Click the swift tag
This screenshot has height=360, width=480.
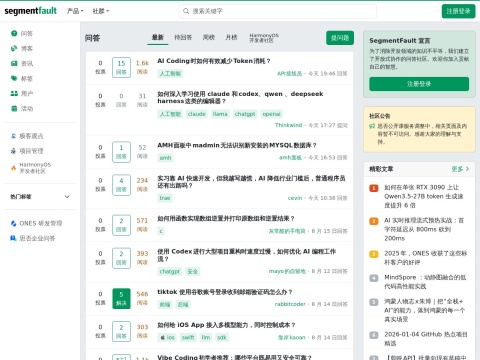coord(188,337)
